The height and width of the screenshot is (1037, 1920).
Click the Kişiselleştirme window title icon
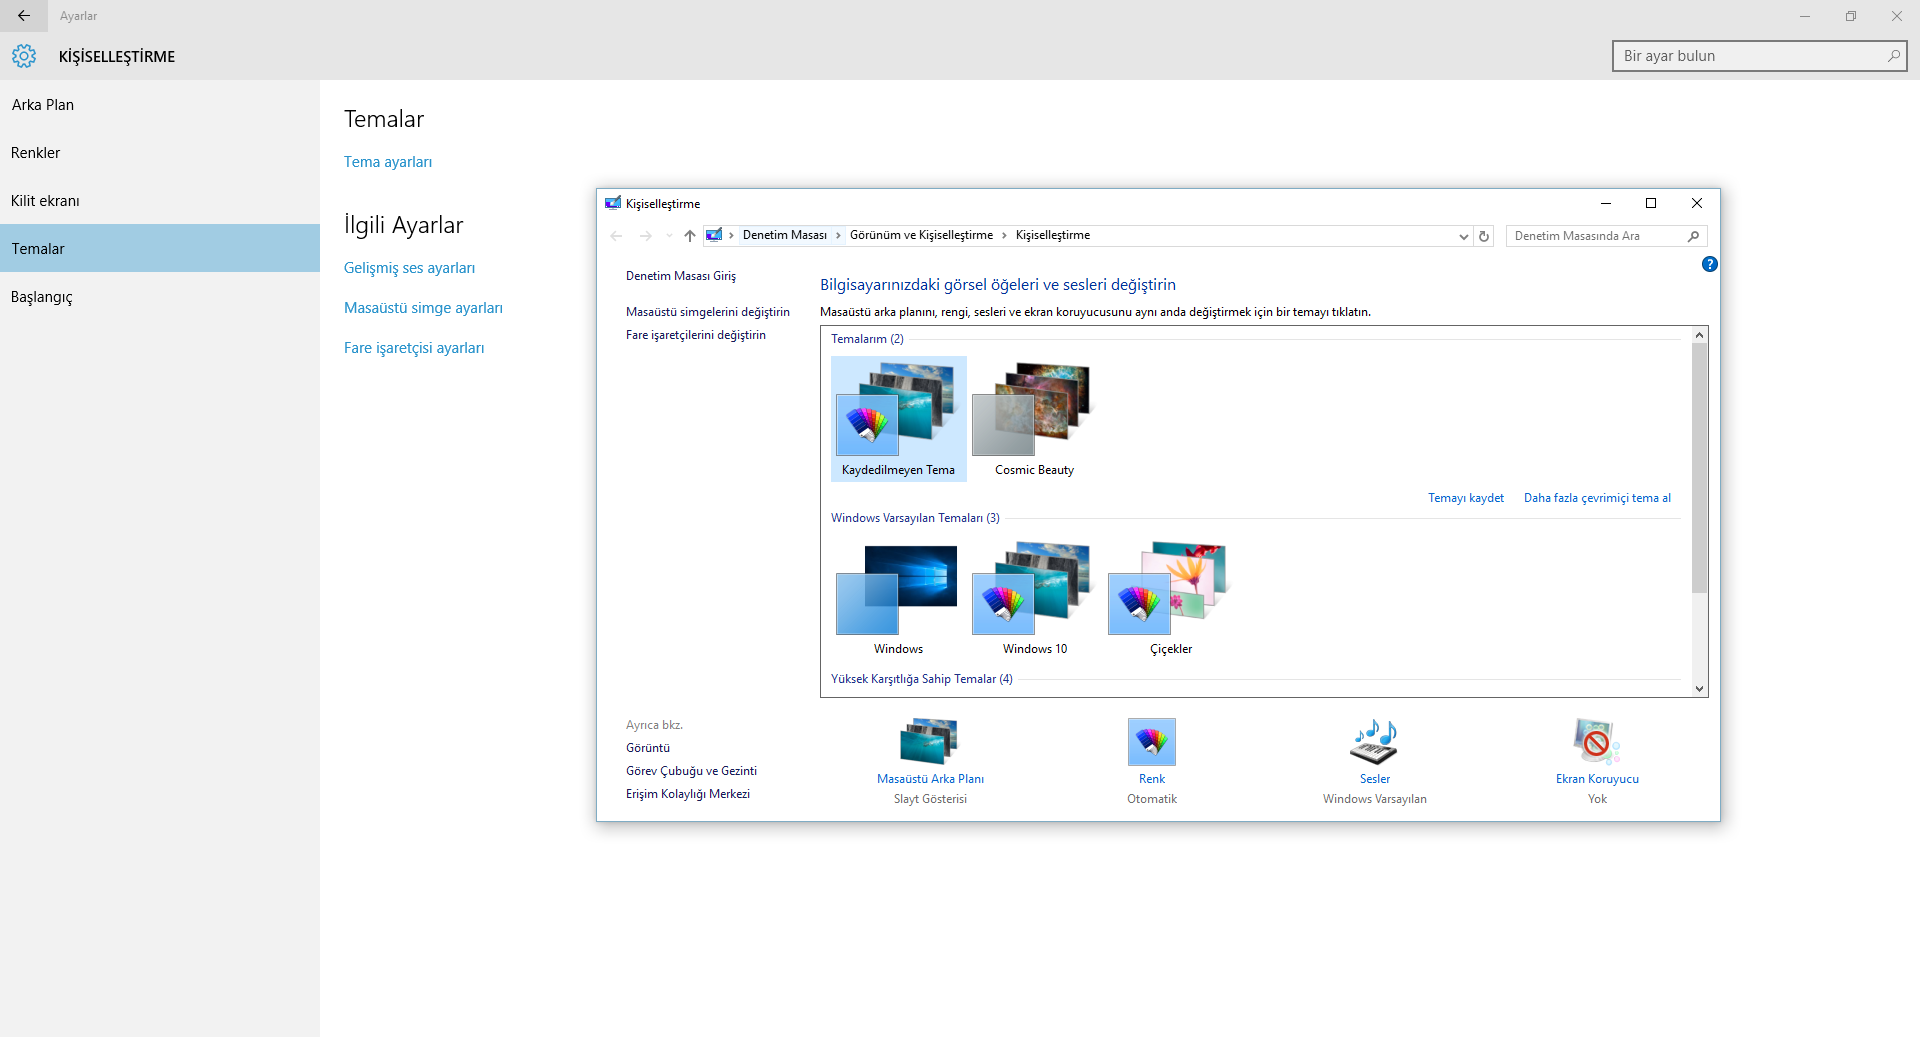click(x=613, y=203)
